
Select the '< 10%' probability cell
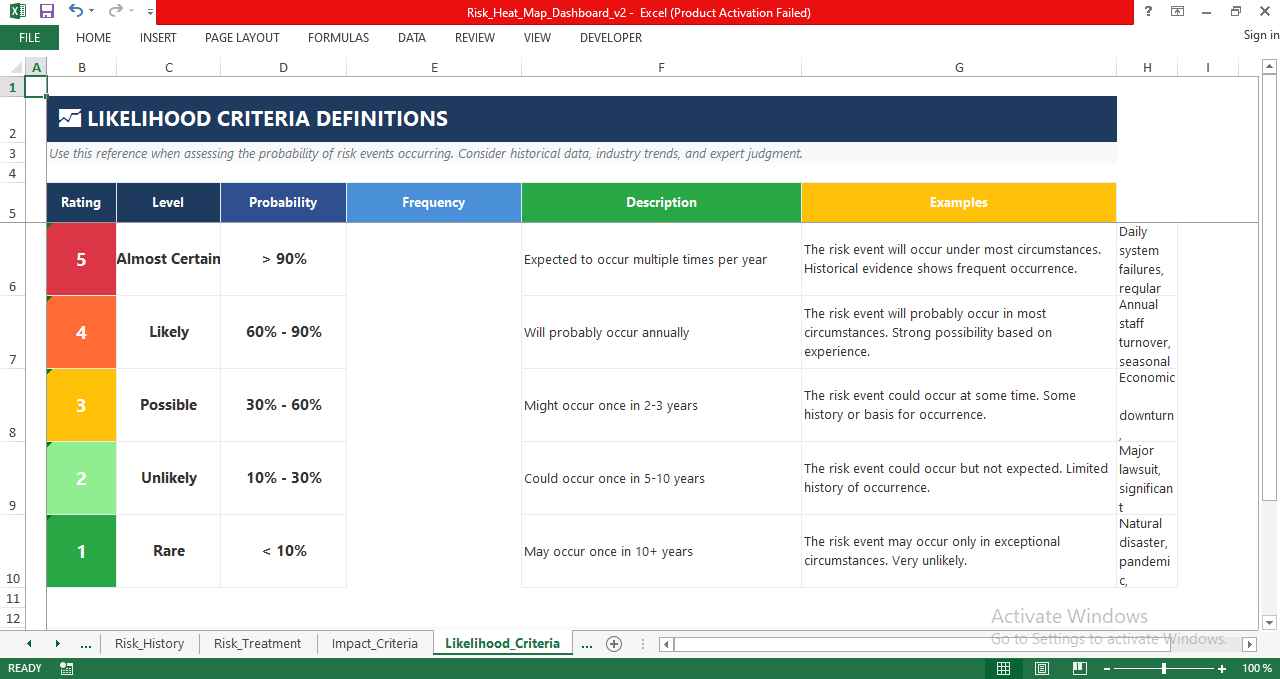click(x=283, y=551)
